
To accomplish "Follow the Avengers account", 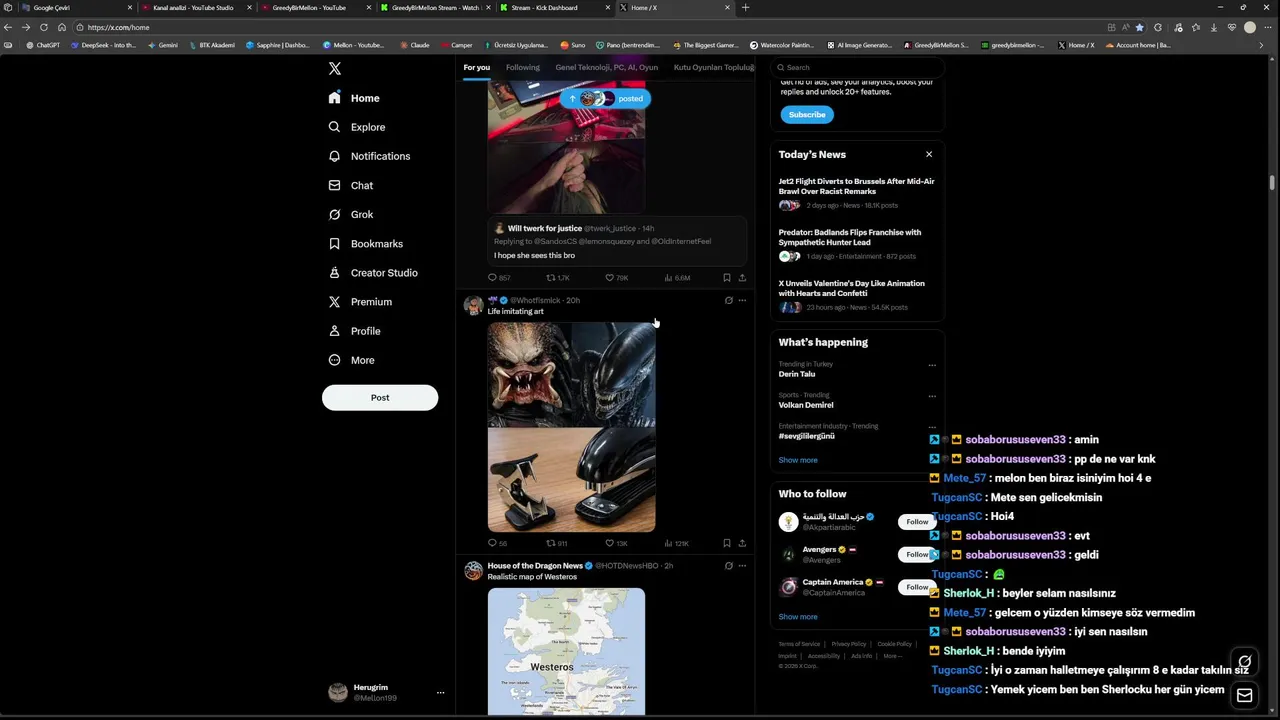I will coord(917,554).
